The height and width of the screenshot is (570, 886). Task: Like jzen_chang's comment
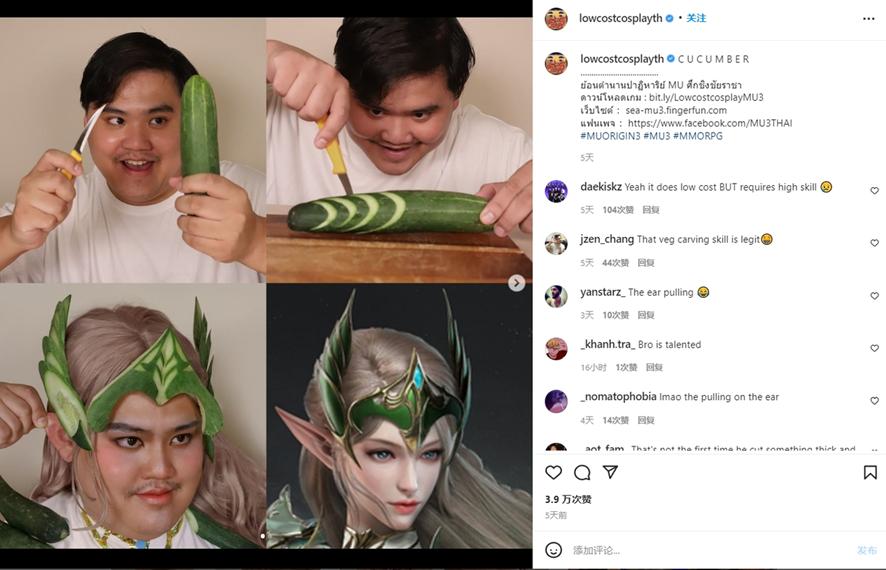tap(874, 243)
